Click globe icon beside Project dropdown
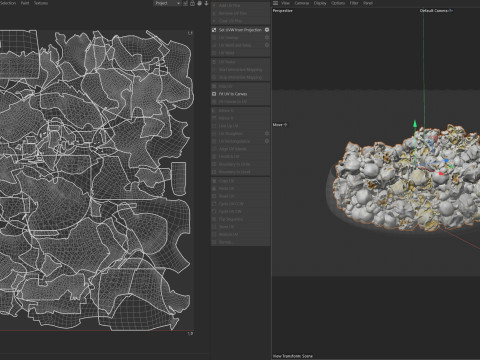Screen dimensions: 480x360 point(199,3)
